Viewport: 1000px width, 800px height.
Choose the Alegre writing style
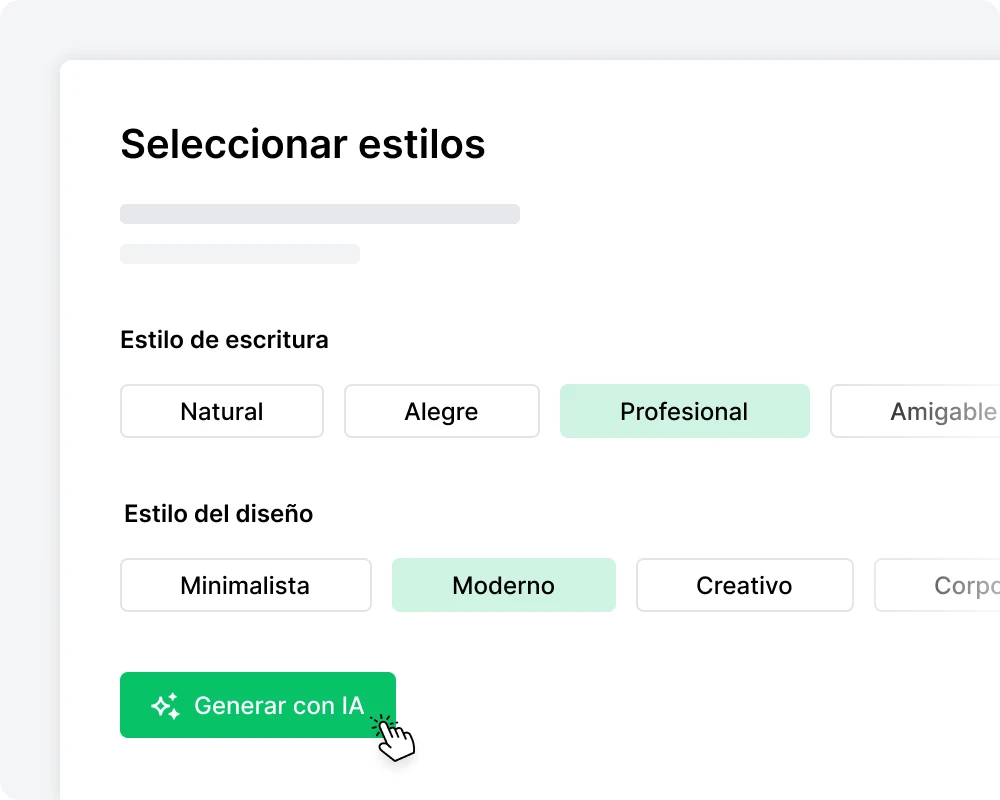click(x=441, y=412)
